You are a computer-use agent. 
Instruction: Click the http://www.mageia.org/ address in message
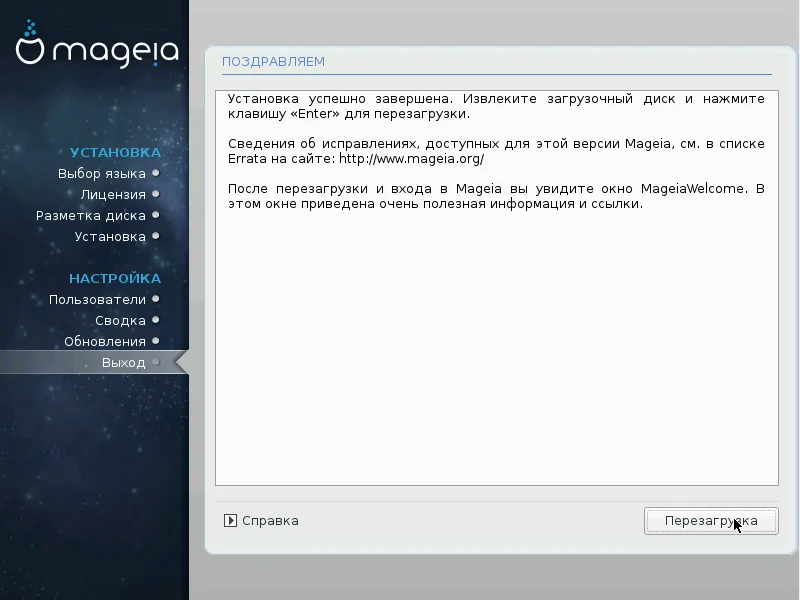coord(411,159)
